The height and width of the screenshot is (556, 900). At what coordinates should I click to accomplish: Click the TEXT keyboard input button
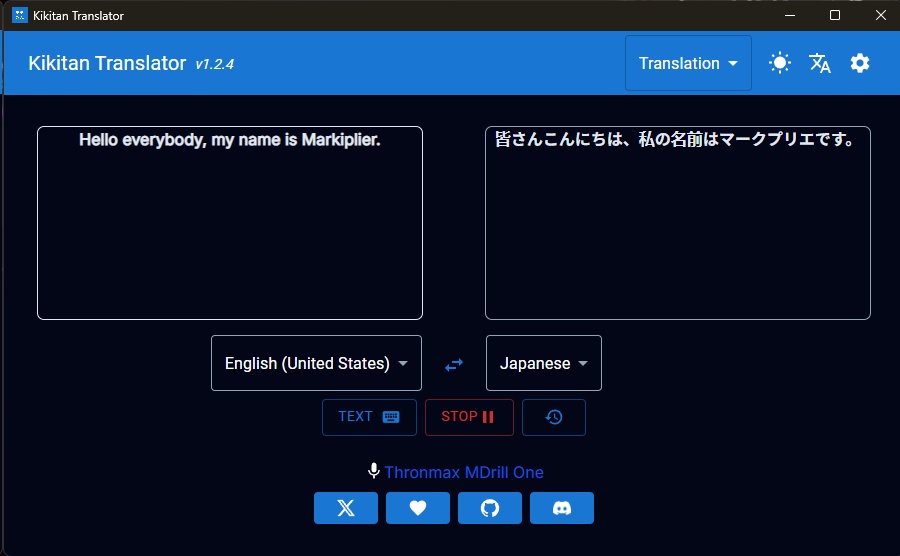pos(369,417)
